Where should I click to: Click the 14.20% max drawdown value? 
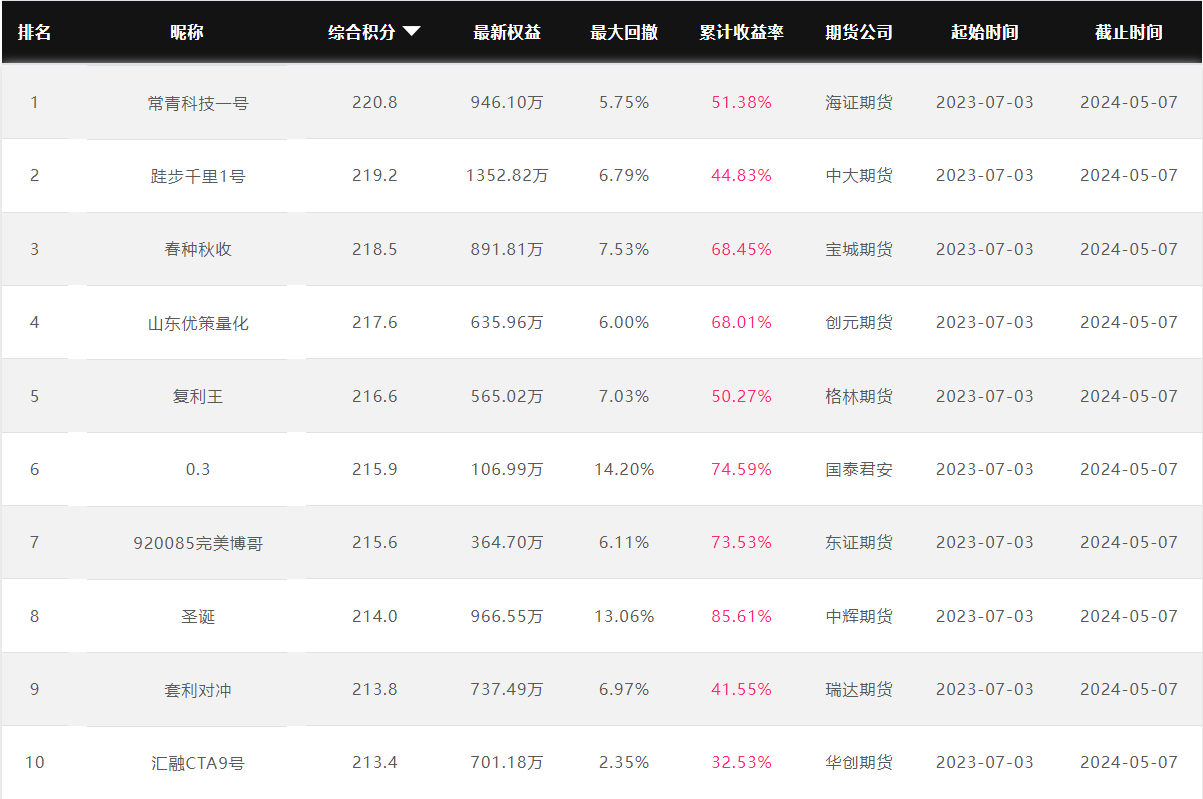tap(624, 469)
